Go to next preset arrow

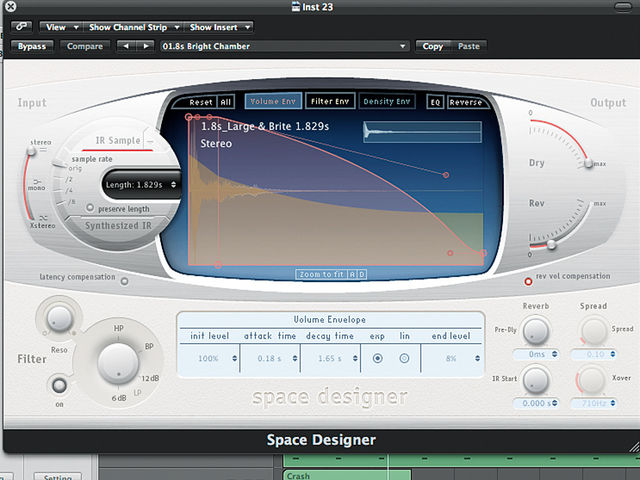coord(145,46)
